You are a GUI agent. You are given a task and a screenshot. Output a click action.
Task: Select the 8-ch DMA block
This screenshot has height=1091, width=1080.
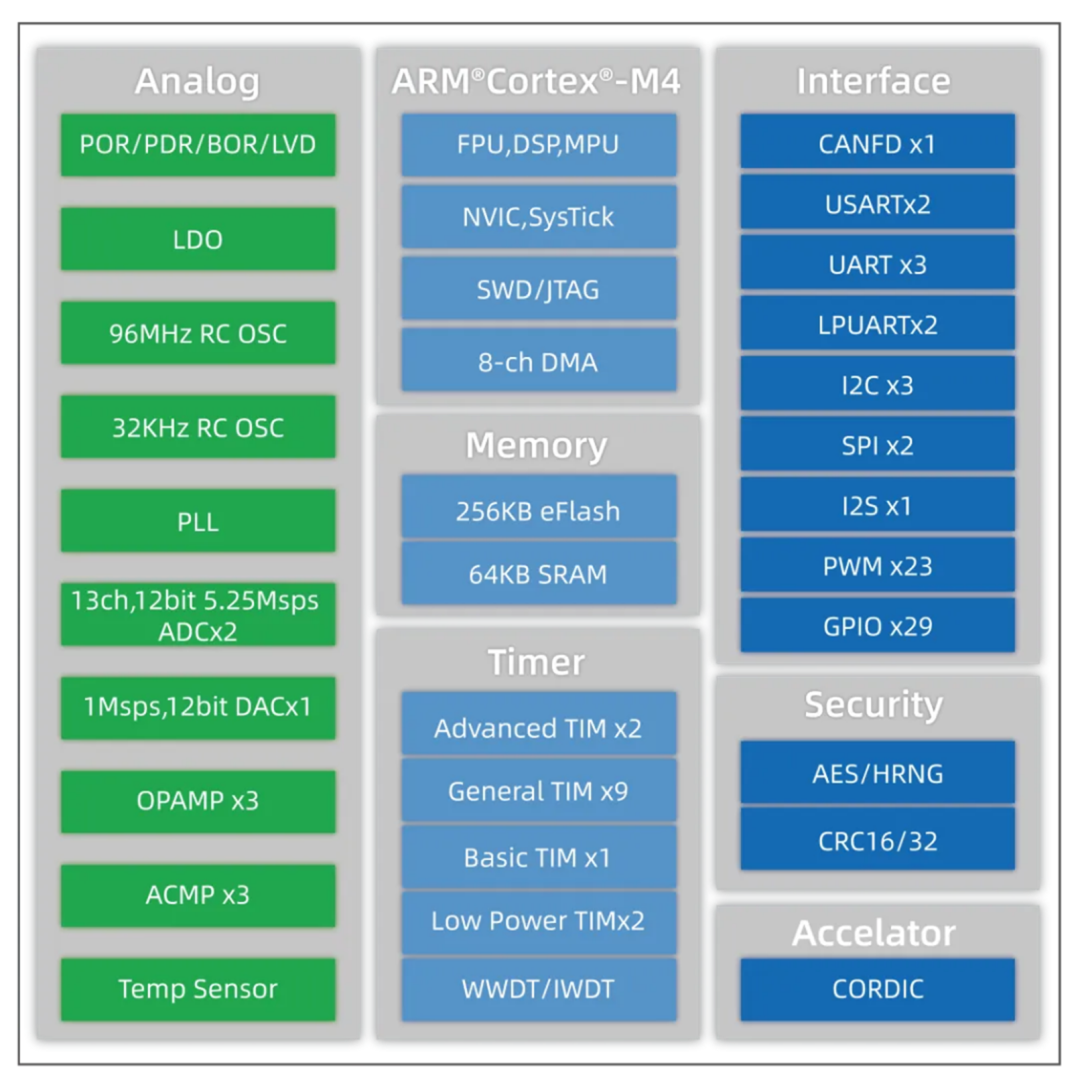point(539,361)
